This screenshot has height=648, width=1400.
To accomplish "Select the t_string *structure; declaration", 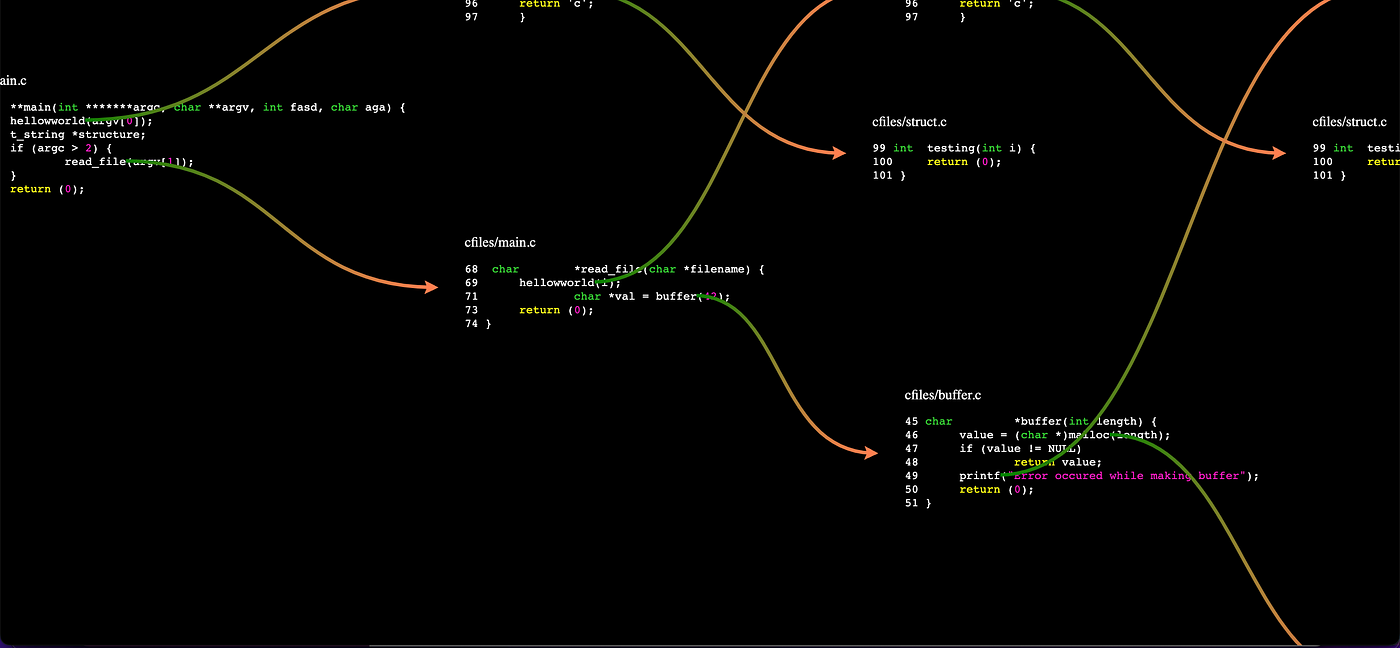I will pyautogui.click(x=78, y=135).
